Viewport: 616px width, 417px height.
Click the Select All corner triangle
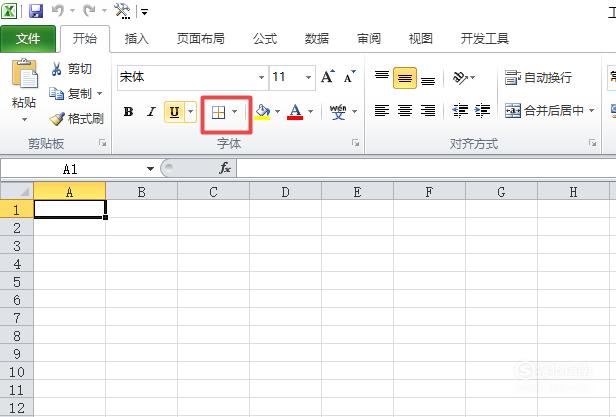17,191
